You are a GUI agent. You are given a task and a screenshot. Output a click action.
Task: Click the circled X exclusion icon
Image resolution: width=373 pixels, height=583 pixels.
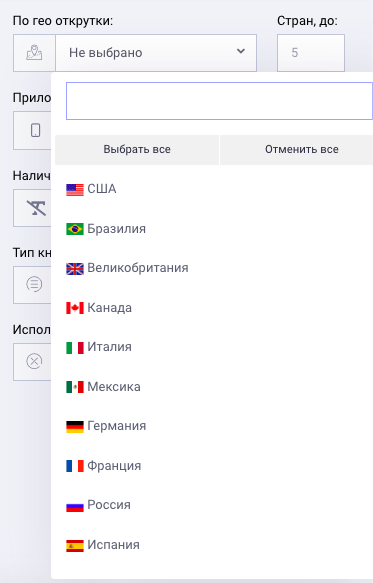pos(34,361)
